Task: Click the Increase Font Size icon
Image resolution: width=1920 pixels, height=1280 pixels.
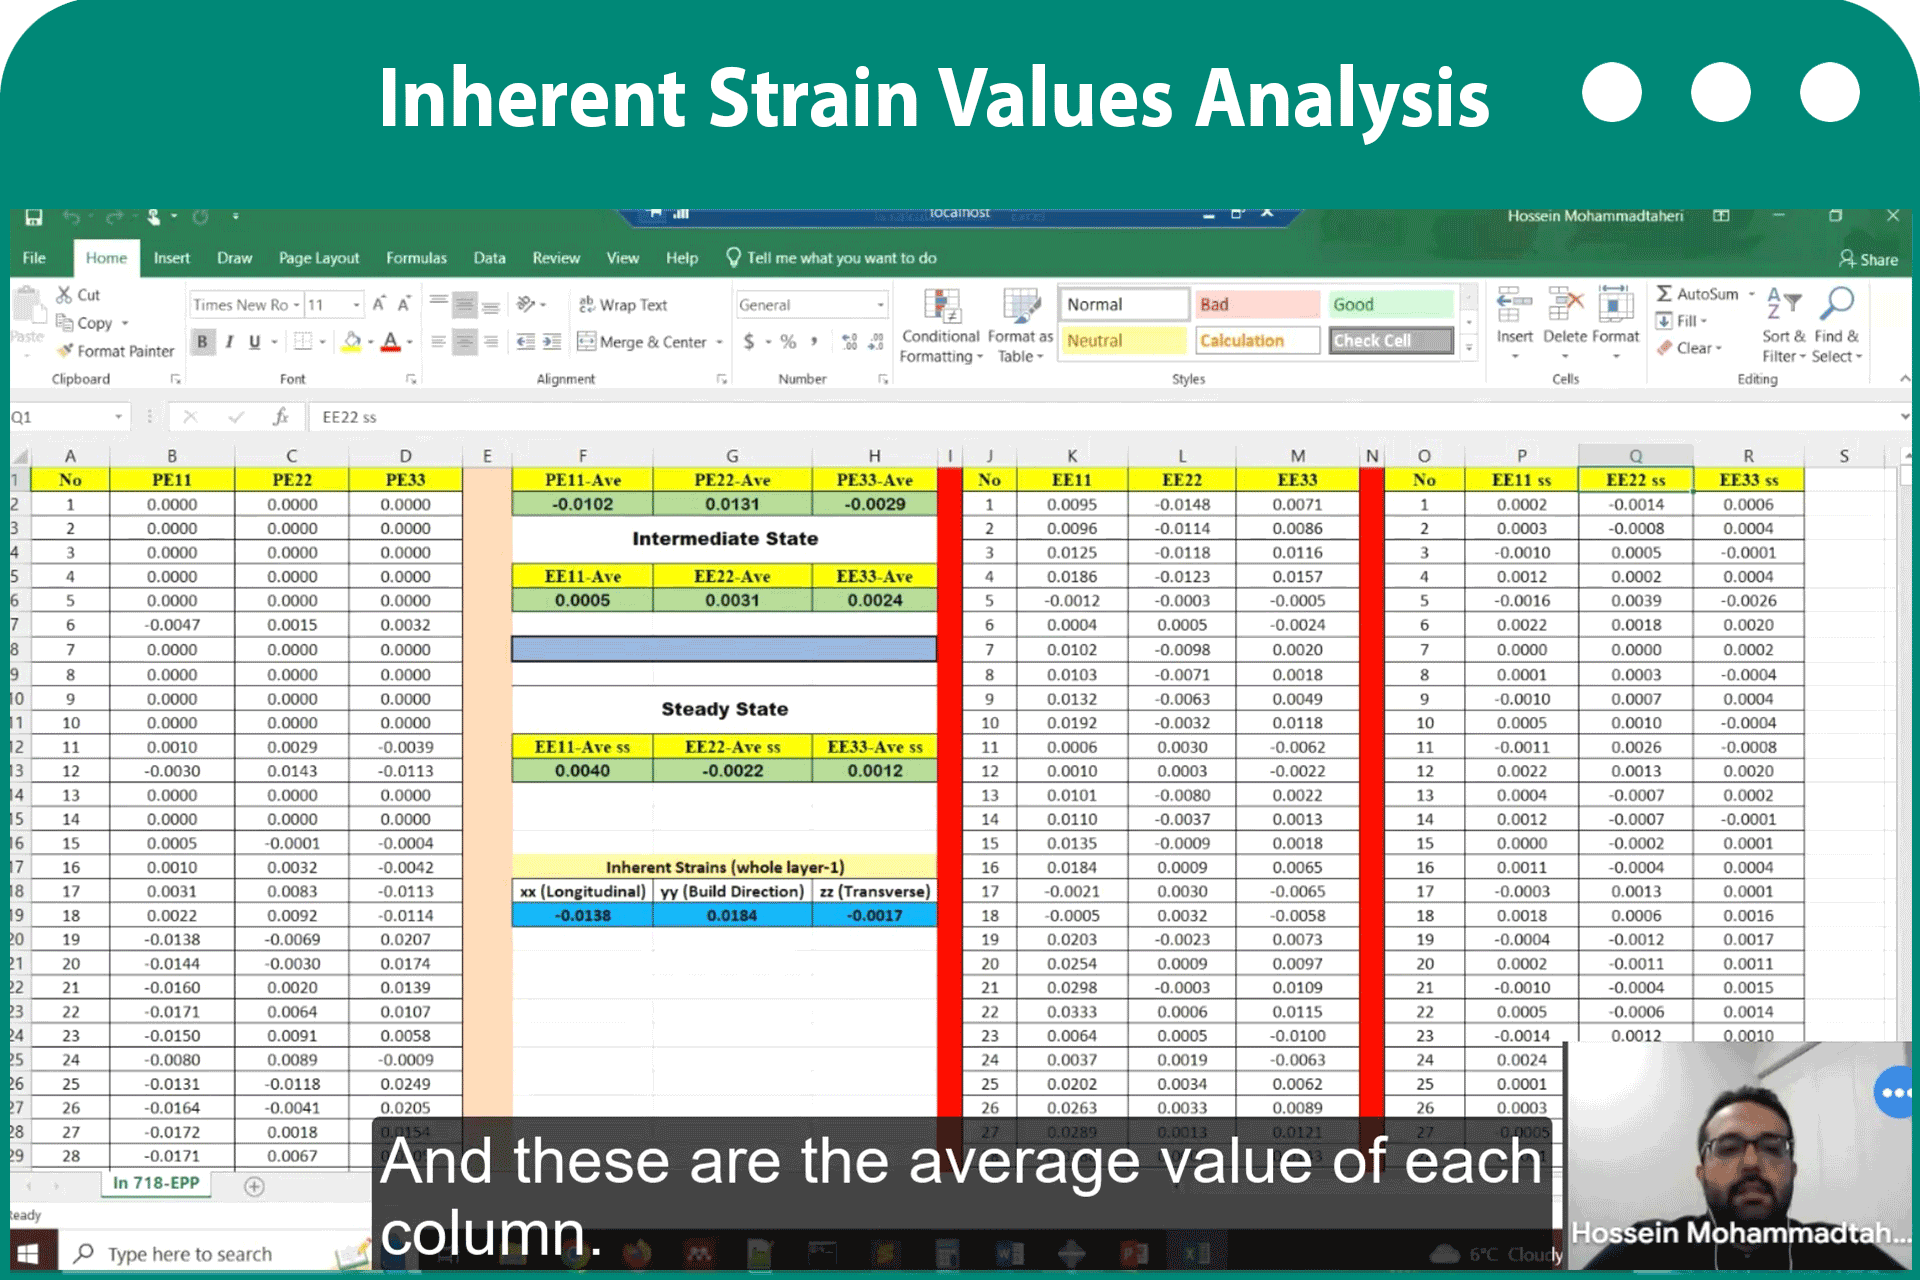Action: (x=379, y=304)
